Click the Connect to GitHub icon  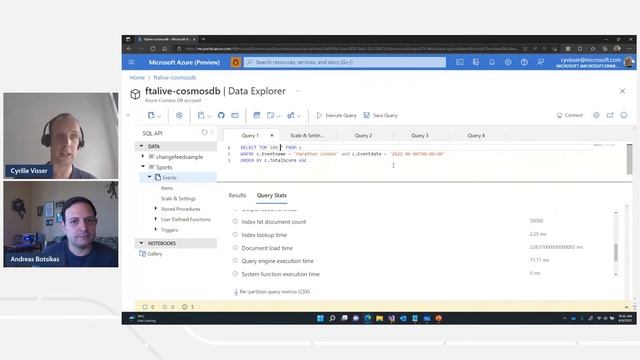pyautogui.click(x=221, y=116)
